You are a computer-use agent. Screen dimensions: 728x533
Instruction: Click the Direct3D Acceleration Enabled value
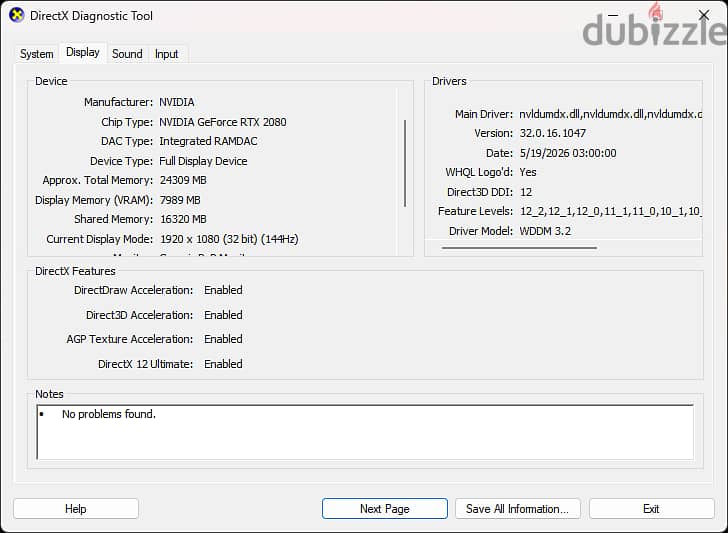(223, 315)
